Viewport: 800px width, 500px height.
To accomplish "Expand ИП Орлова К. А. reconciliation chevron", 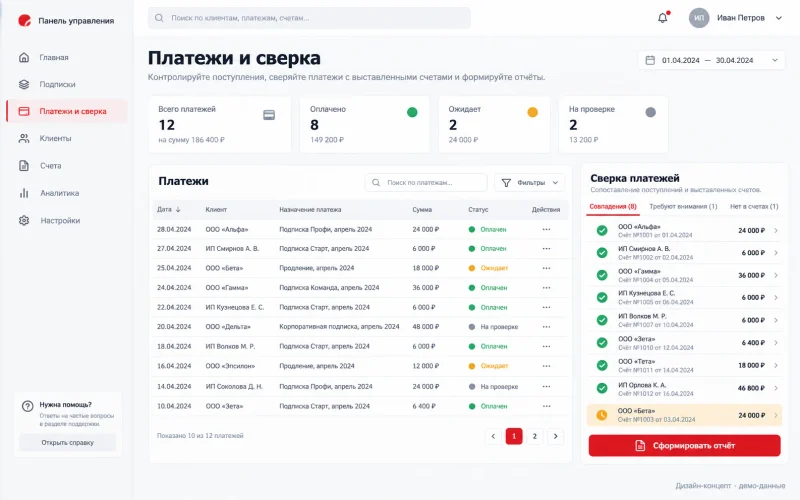I will 776,388.
